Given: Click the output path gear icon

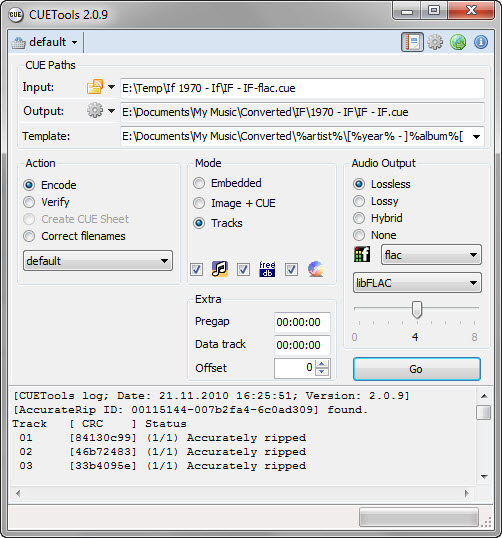Looking at the screenshot, I should (x=95, y=110).
